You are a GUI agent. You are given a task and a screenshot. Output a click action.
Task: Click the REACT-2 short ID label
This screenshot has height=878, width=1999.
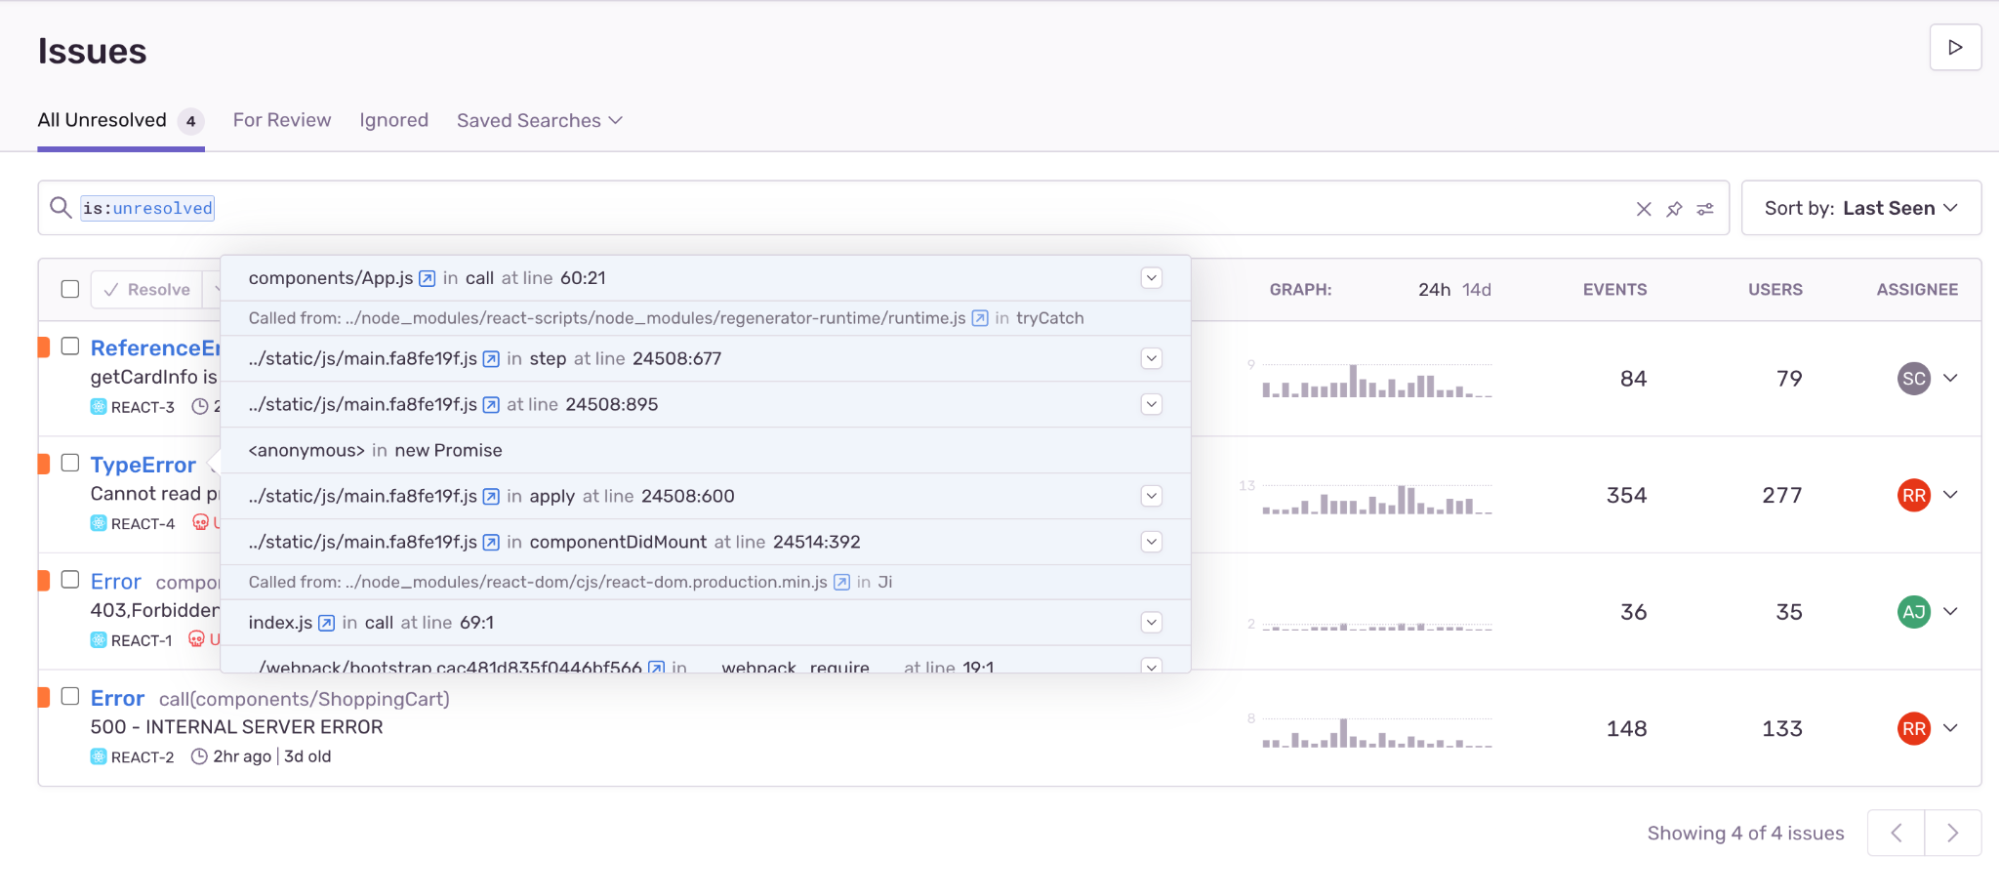click(x=142, y=757)
